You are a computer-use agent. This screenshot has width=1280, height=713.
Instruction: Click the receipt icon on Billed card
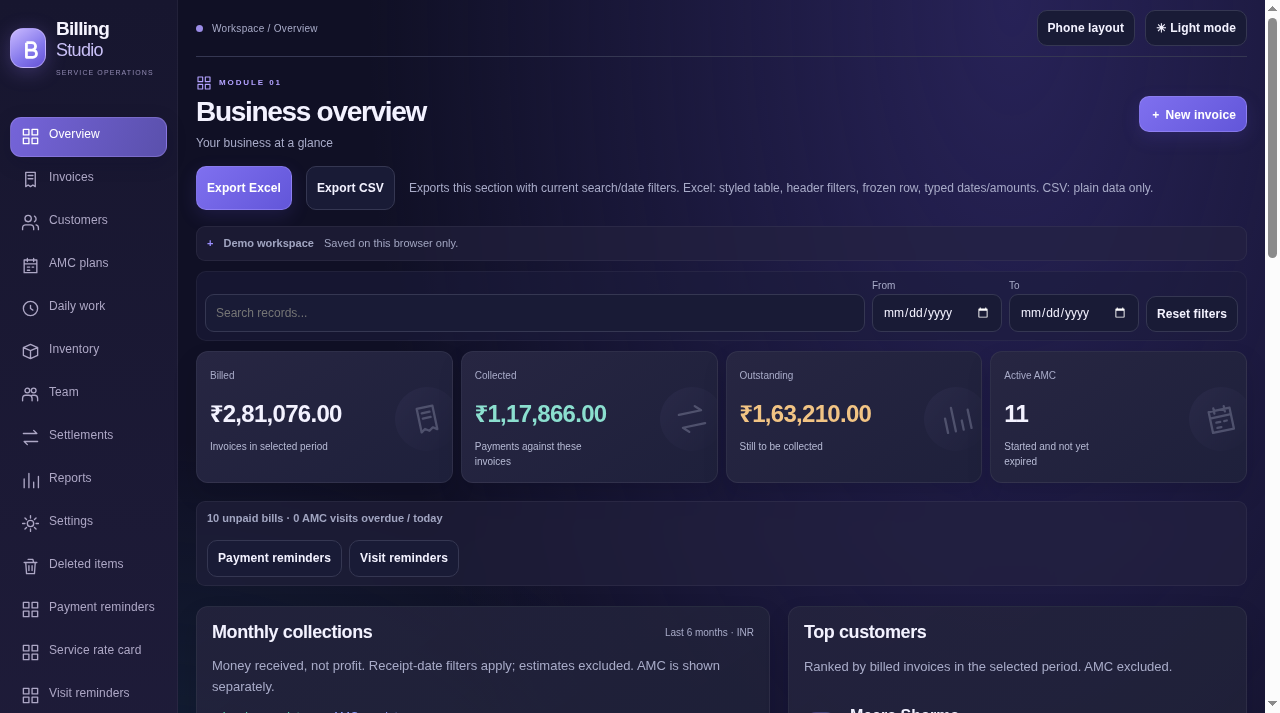(x=426, y=418)
